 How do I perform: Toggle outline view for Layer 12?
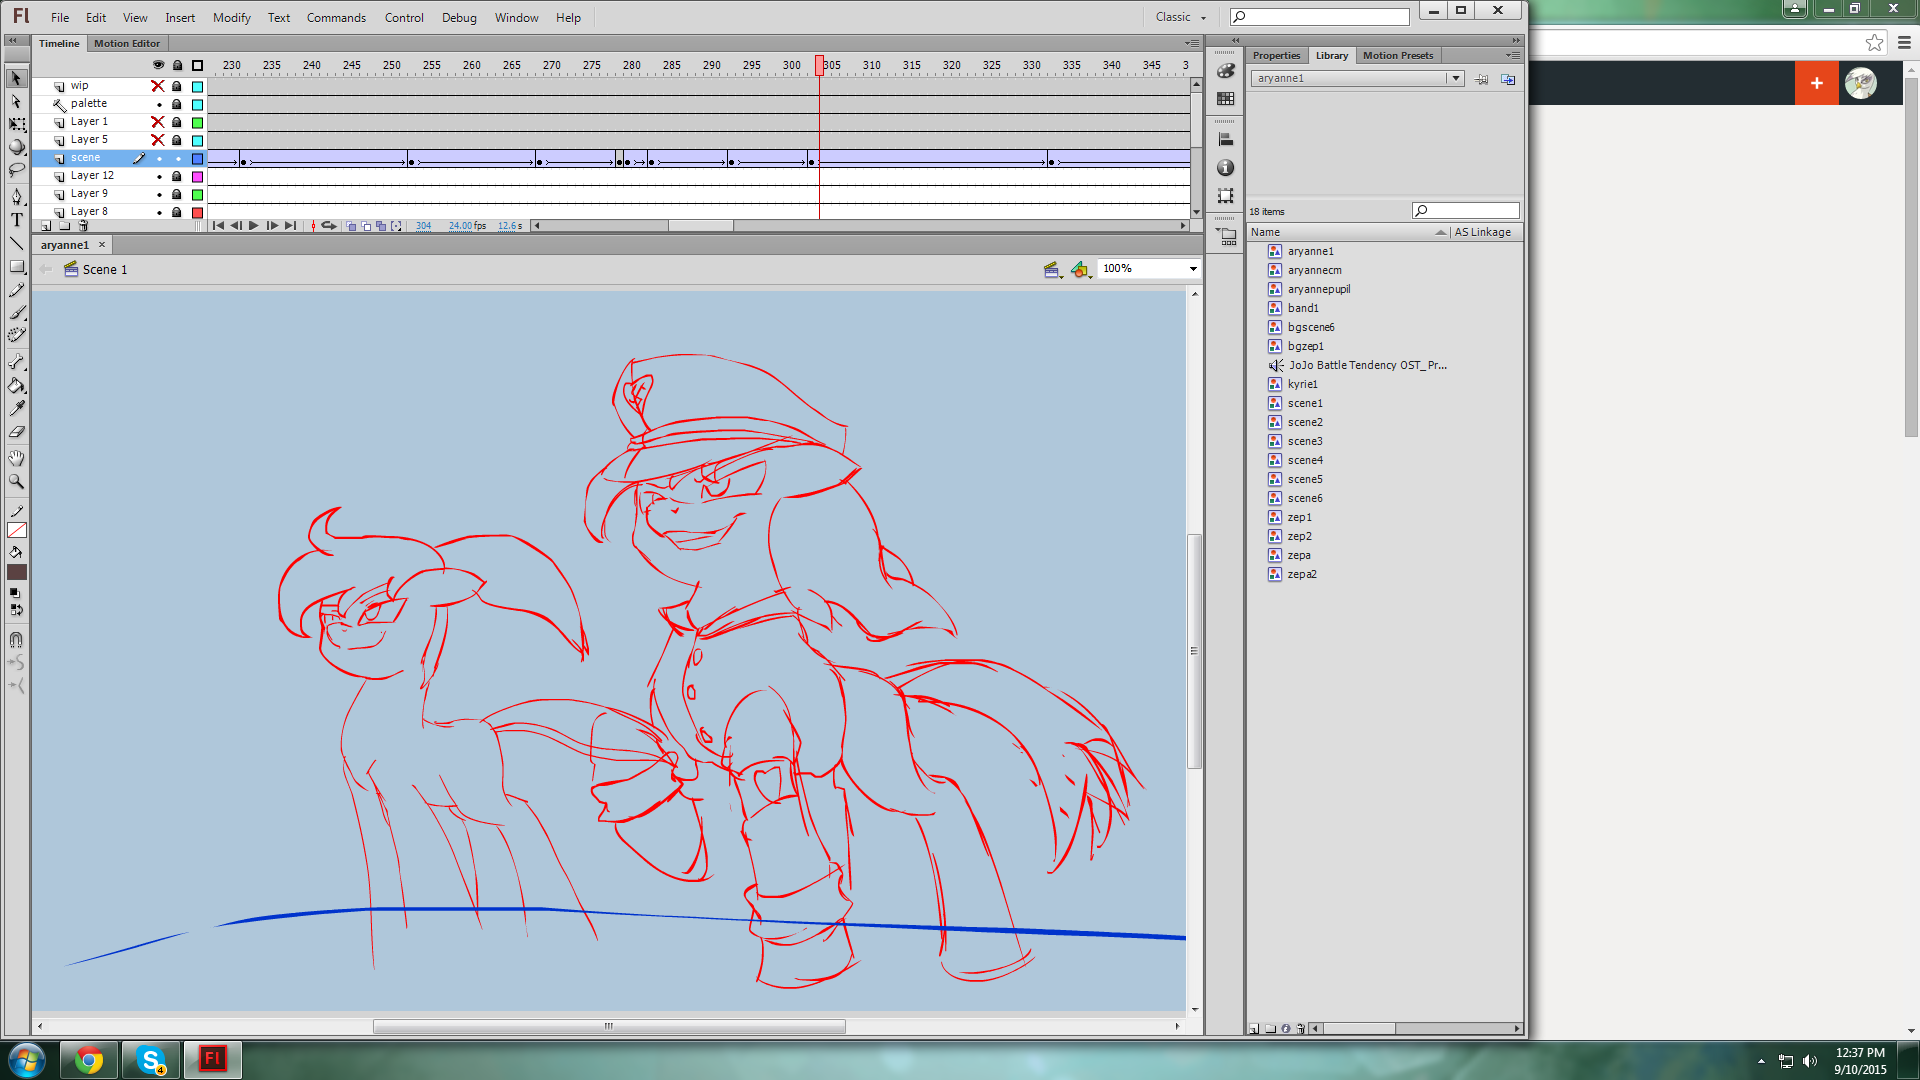pyautogui.click(x=197, y=176)
